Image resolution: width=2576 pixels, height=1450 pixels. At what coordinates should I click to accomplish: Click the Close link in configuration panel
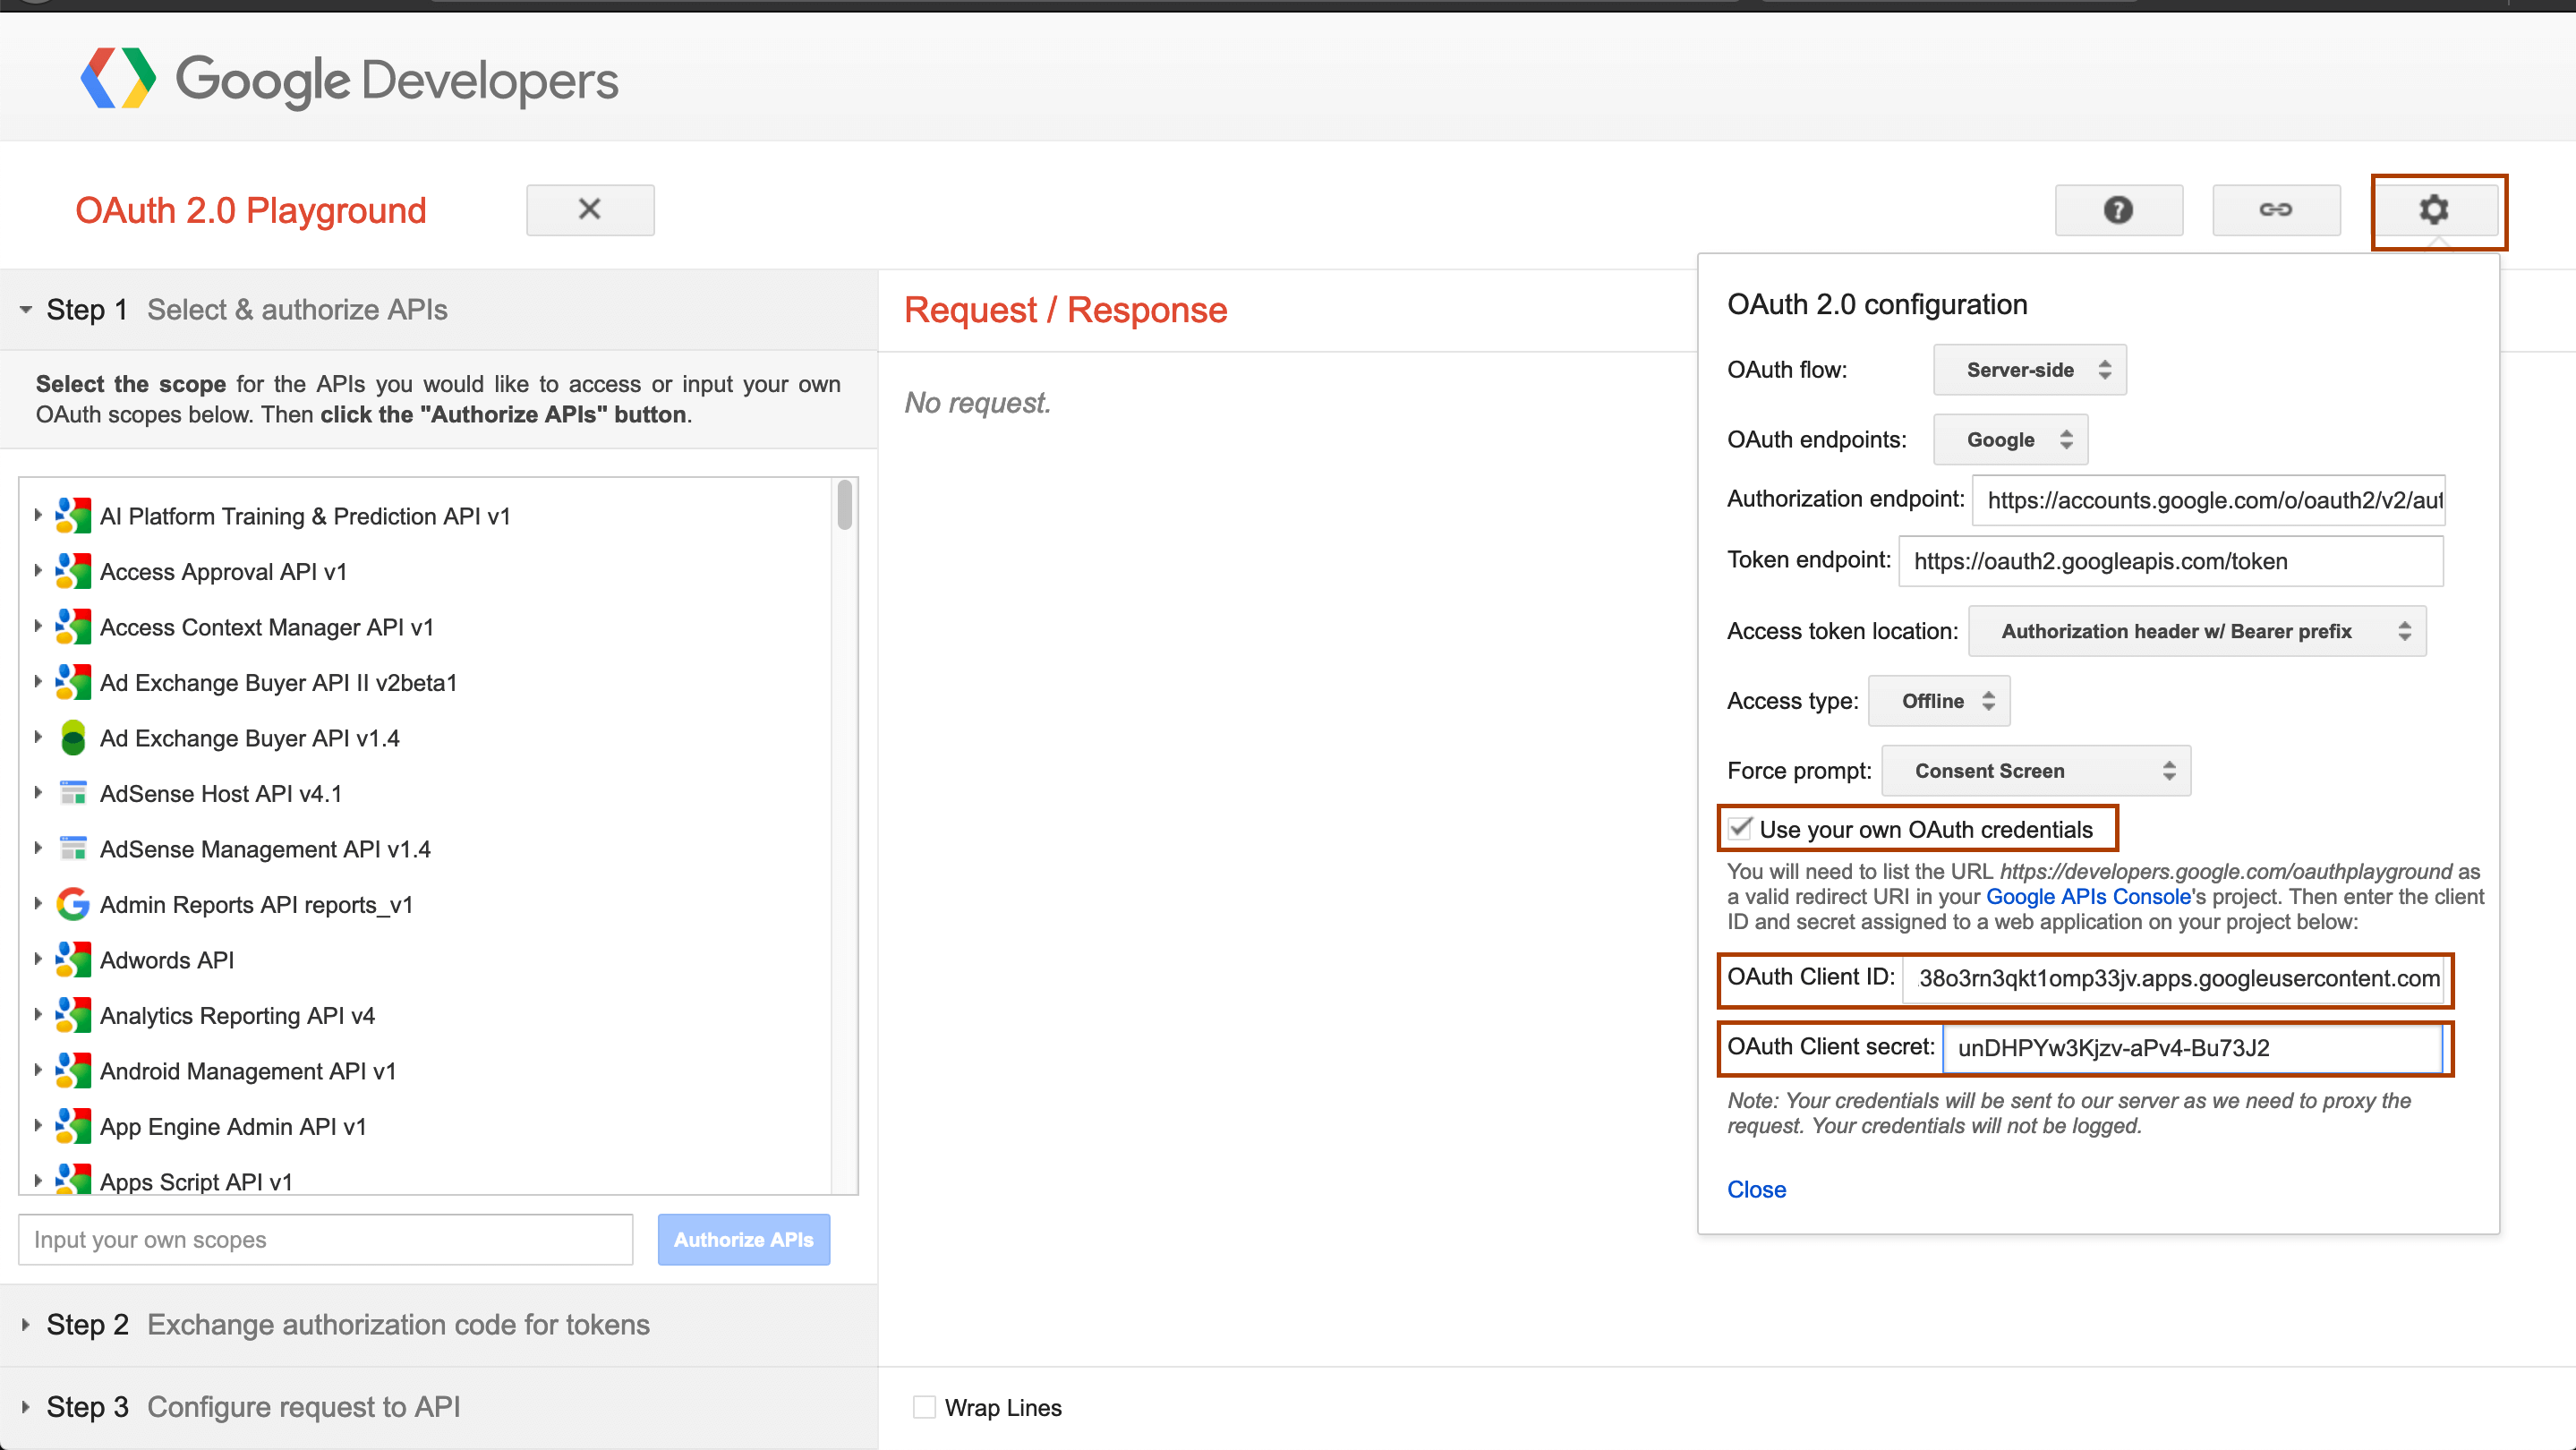[x=1755, y=1189]
